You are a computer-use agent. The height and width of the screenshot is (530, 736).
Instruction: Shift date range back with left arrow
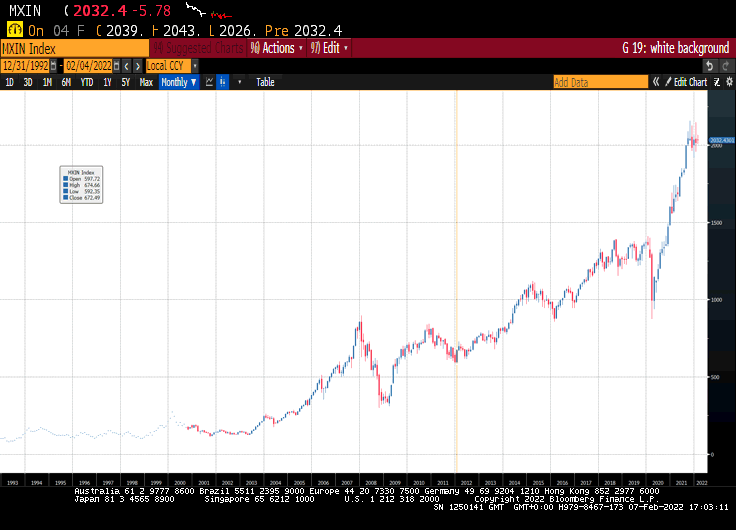pos(126,66)
